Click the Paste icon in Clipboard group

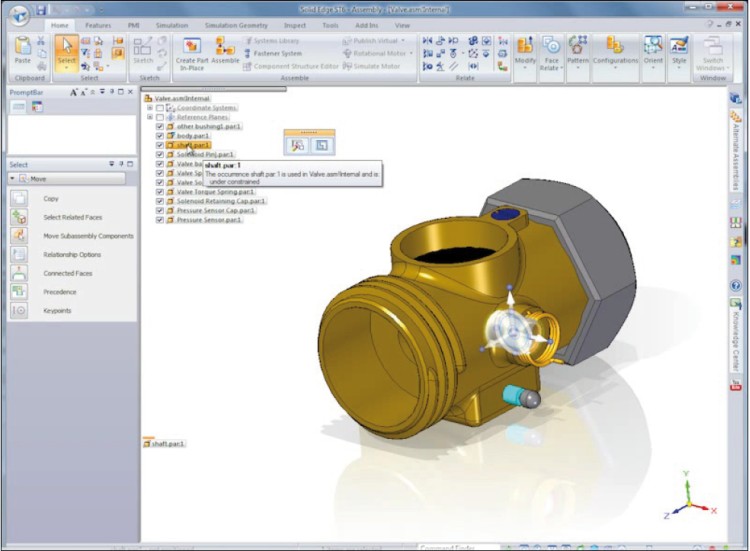pos(23,51)
